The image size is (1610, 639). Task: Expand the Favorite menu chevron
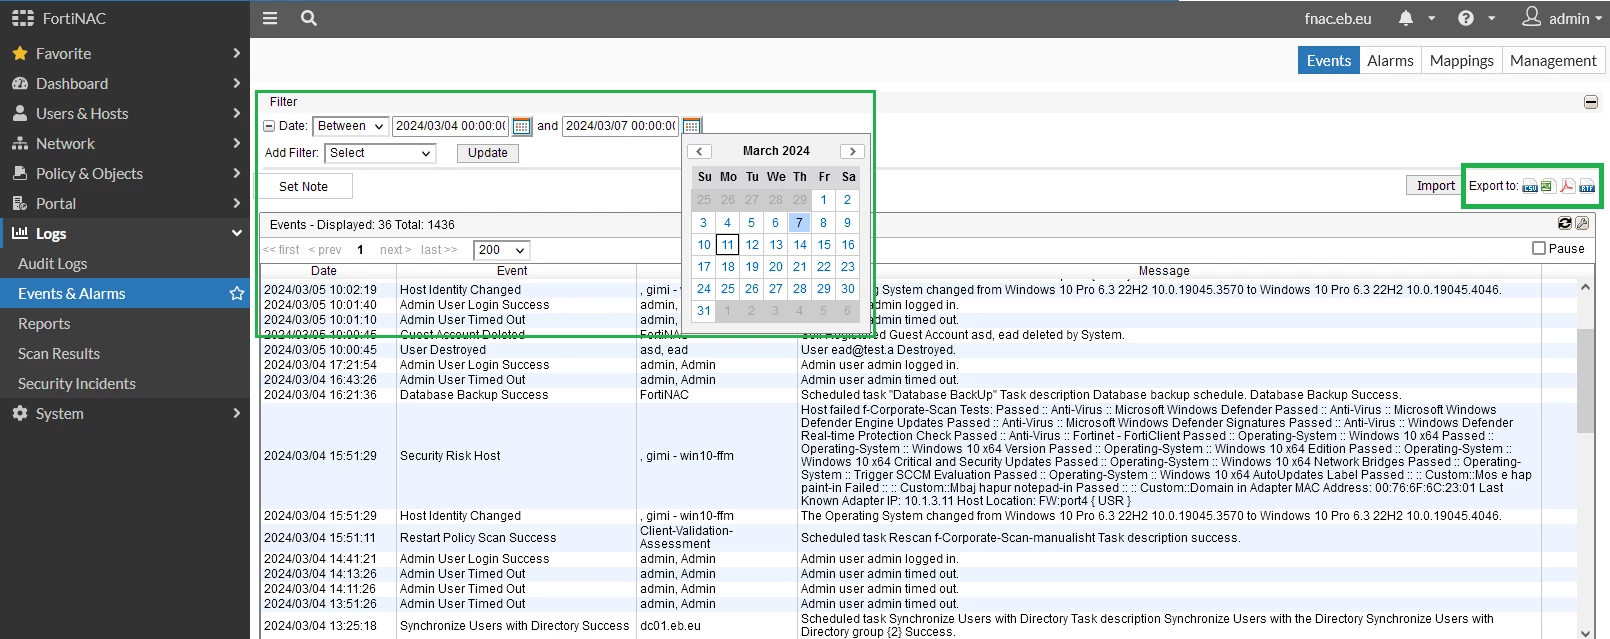236,53
